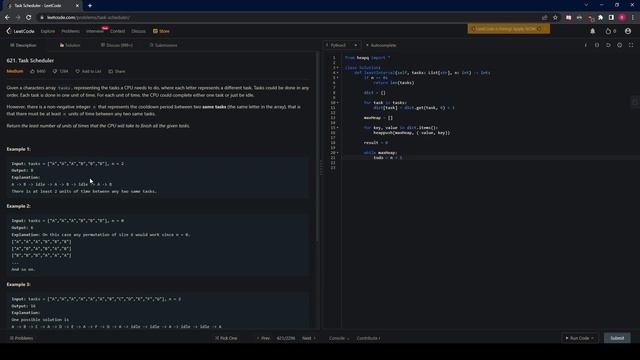Collapse code fold at line 4
The width and height of the screenshot is (640, 360).
338,73
